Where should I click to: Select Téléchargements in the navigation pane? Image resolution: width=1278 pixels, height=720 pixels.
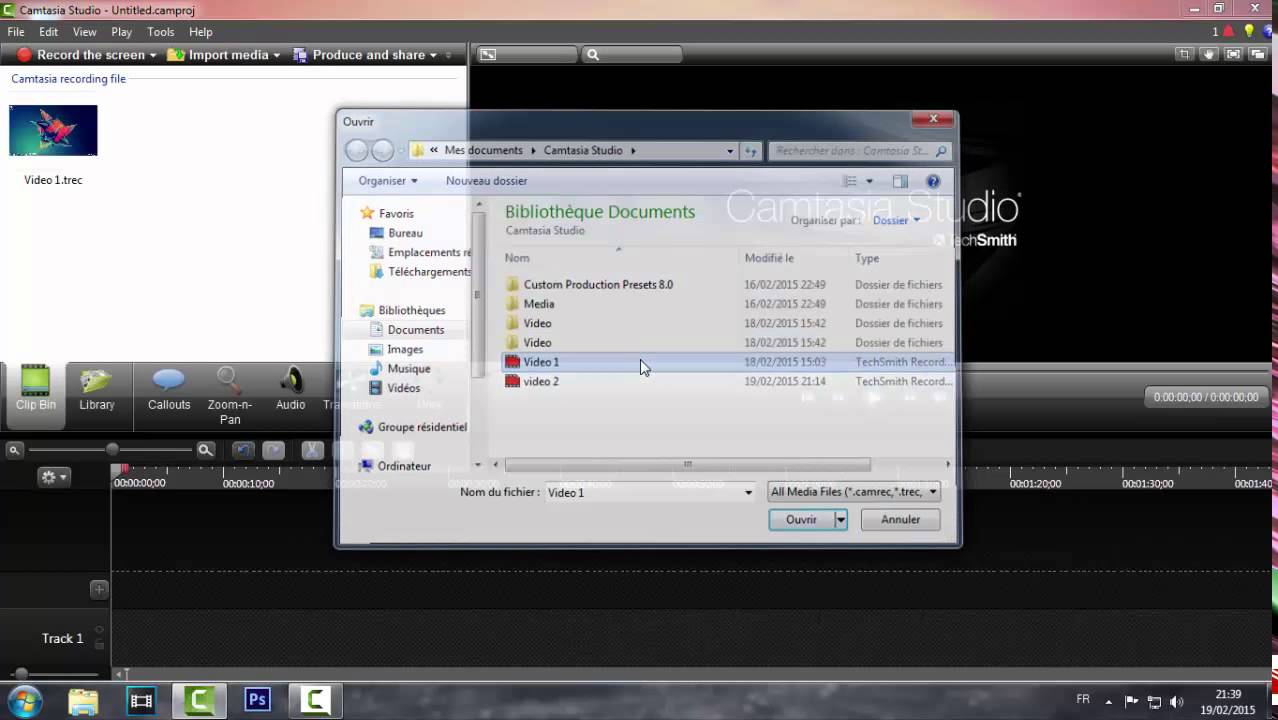420,272
